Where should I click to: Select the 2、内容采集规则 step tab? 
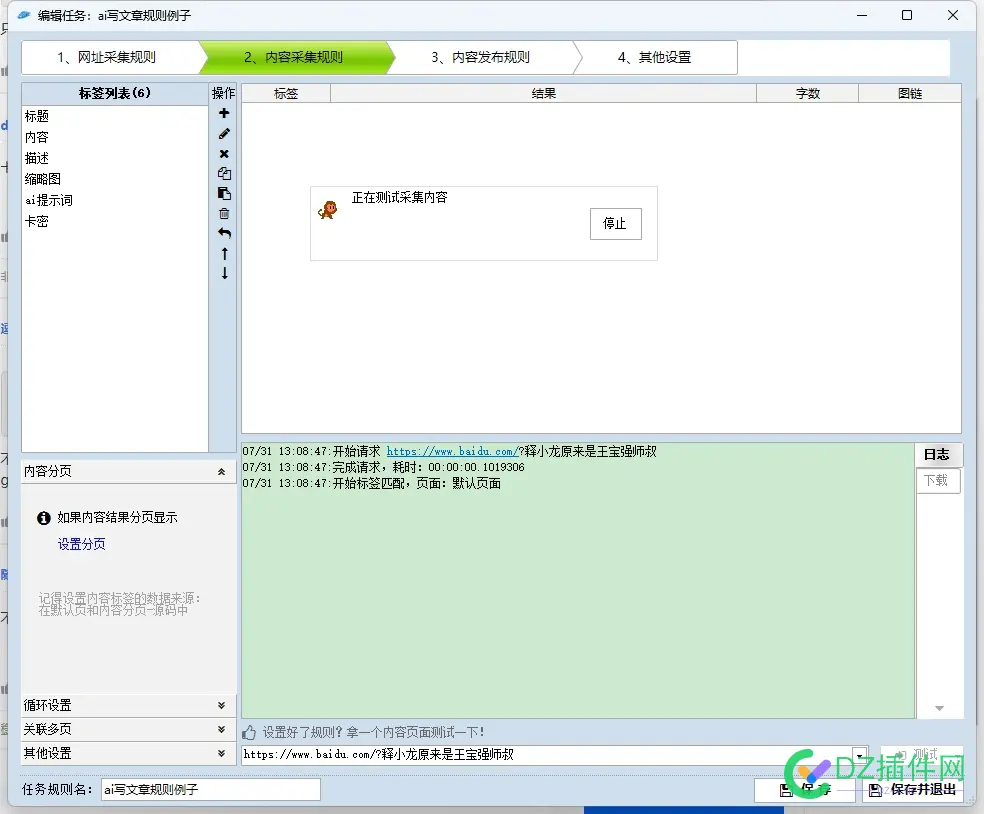click(294, 58)
